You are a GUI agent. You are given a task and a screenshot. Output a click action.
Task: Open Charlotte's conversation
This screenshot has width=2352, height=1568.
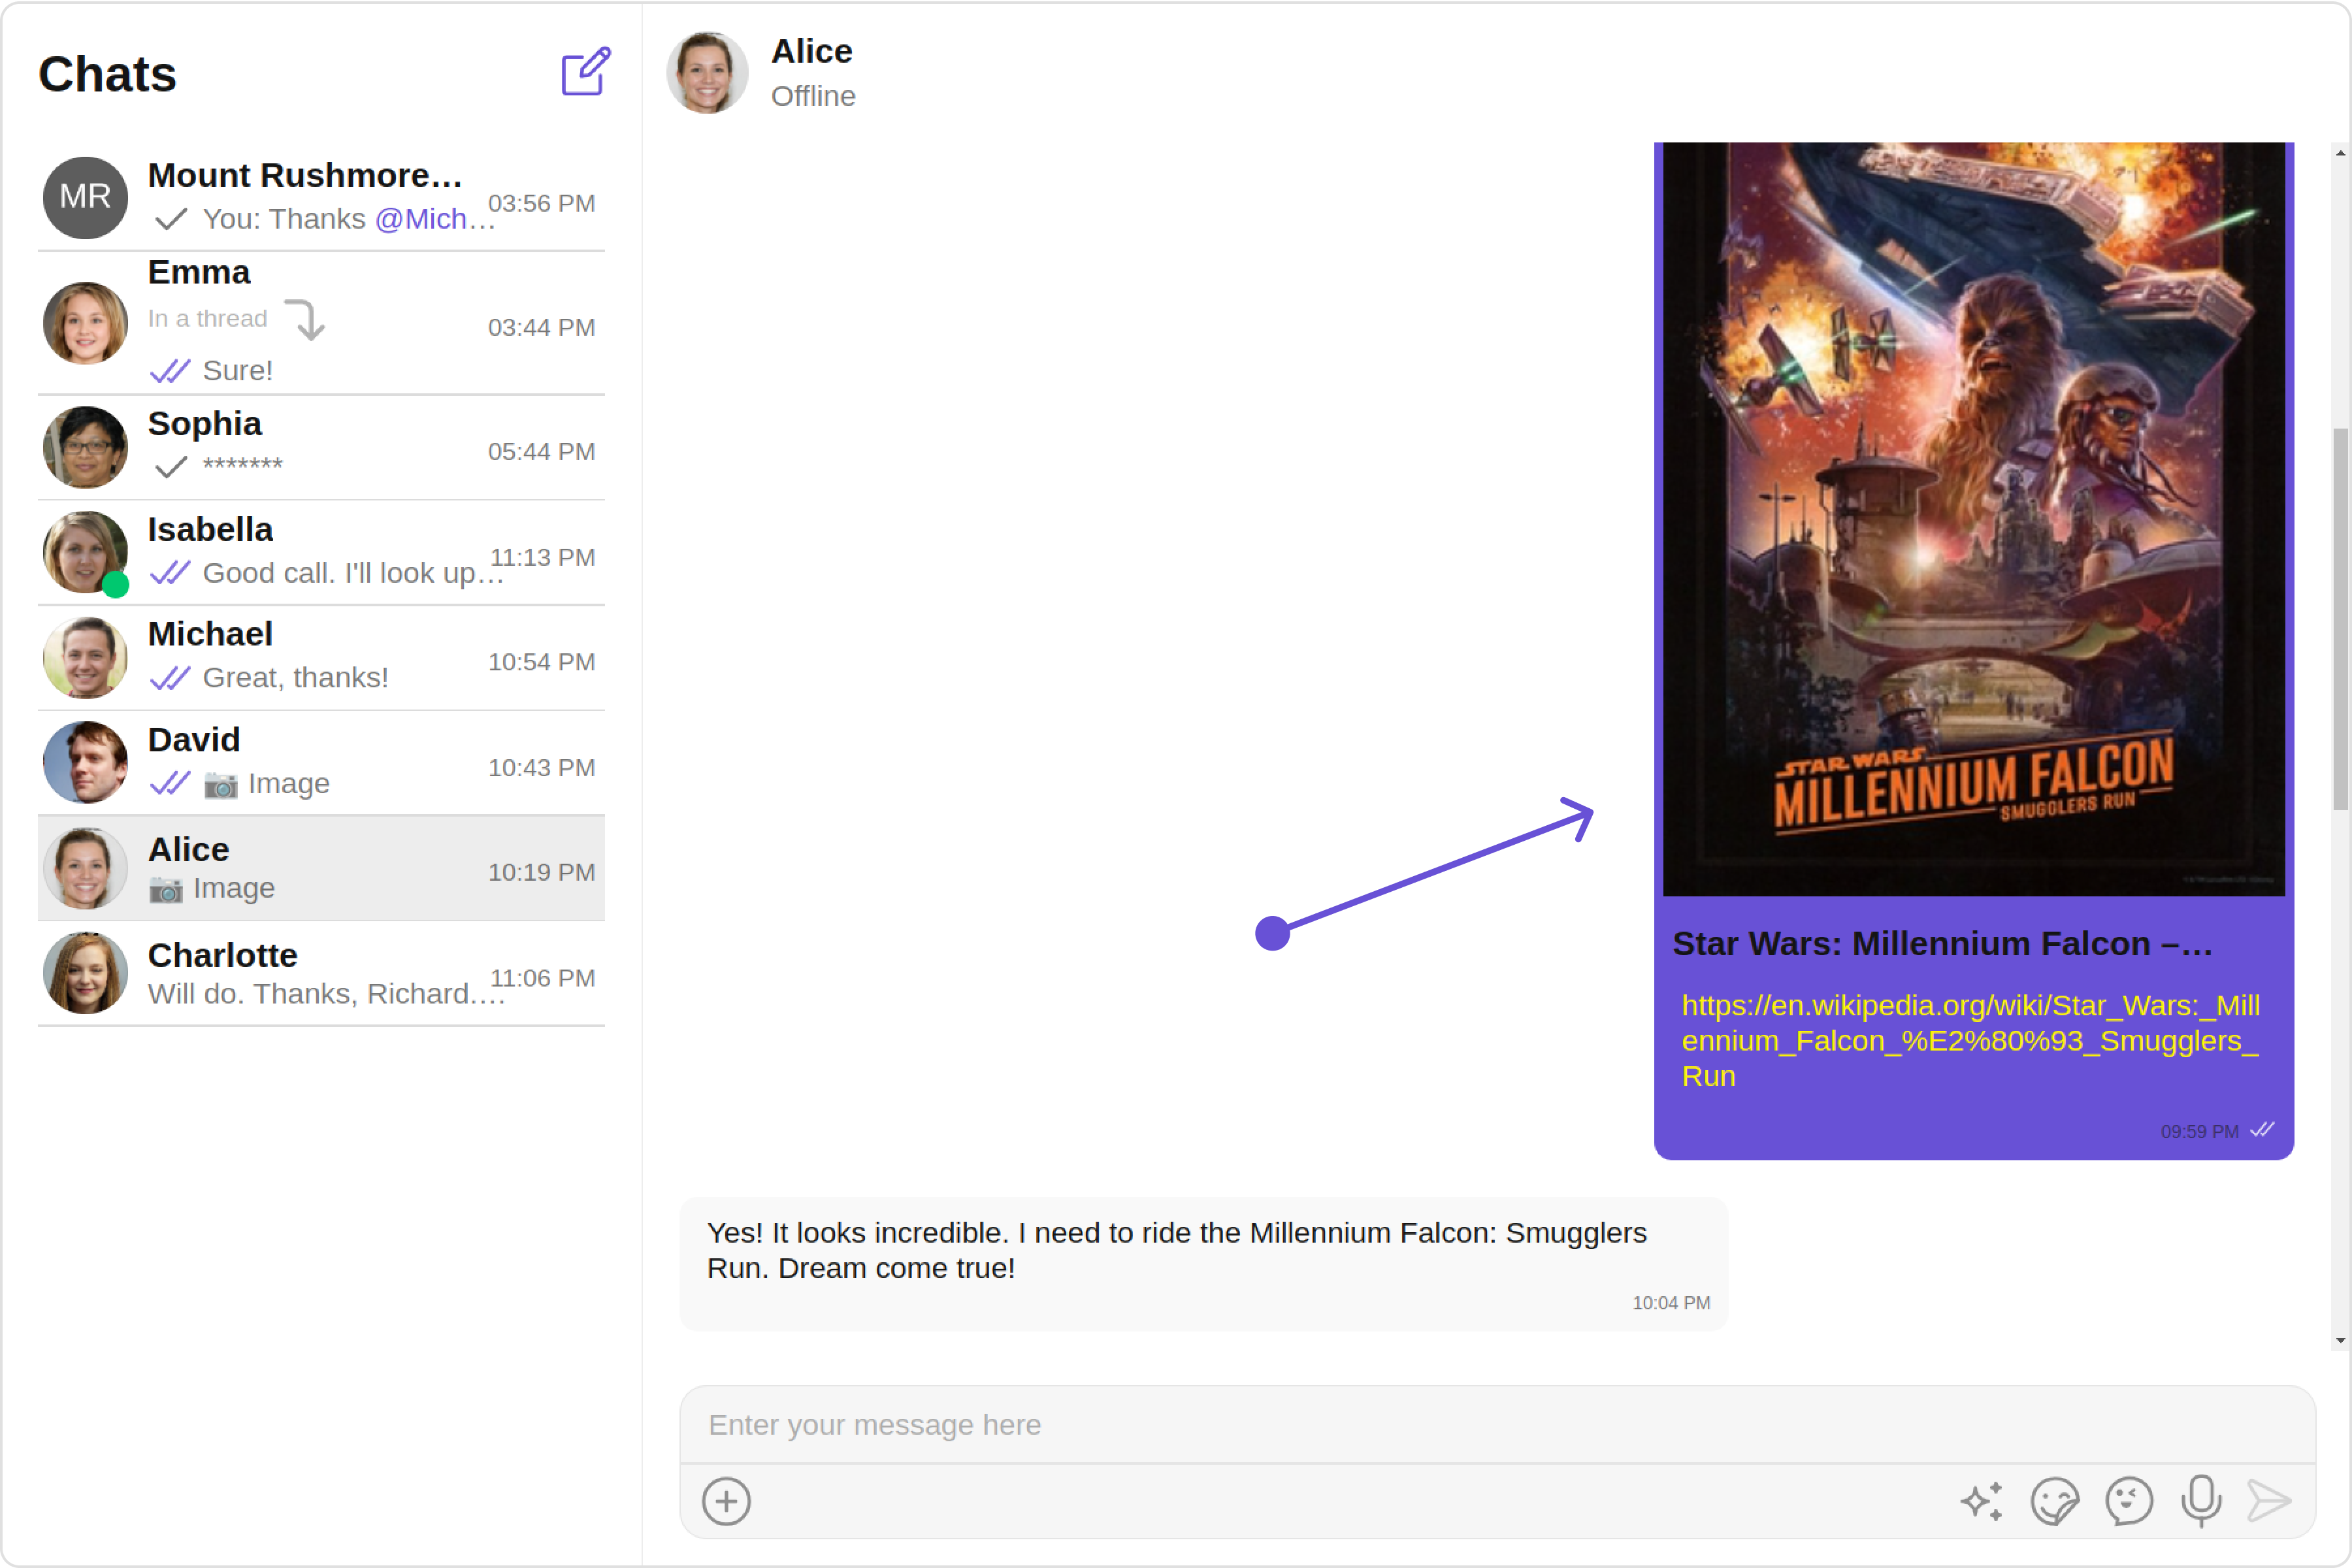tap(320, 973)
